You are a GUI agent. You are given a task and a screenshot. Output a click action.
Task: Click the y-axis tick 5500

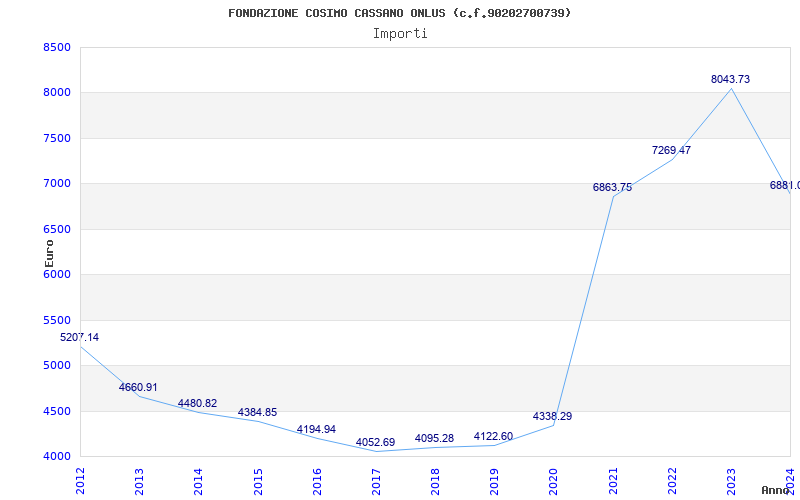click(57, 320)
